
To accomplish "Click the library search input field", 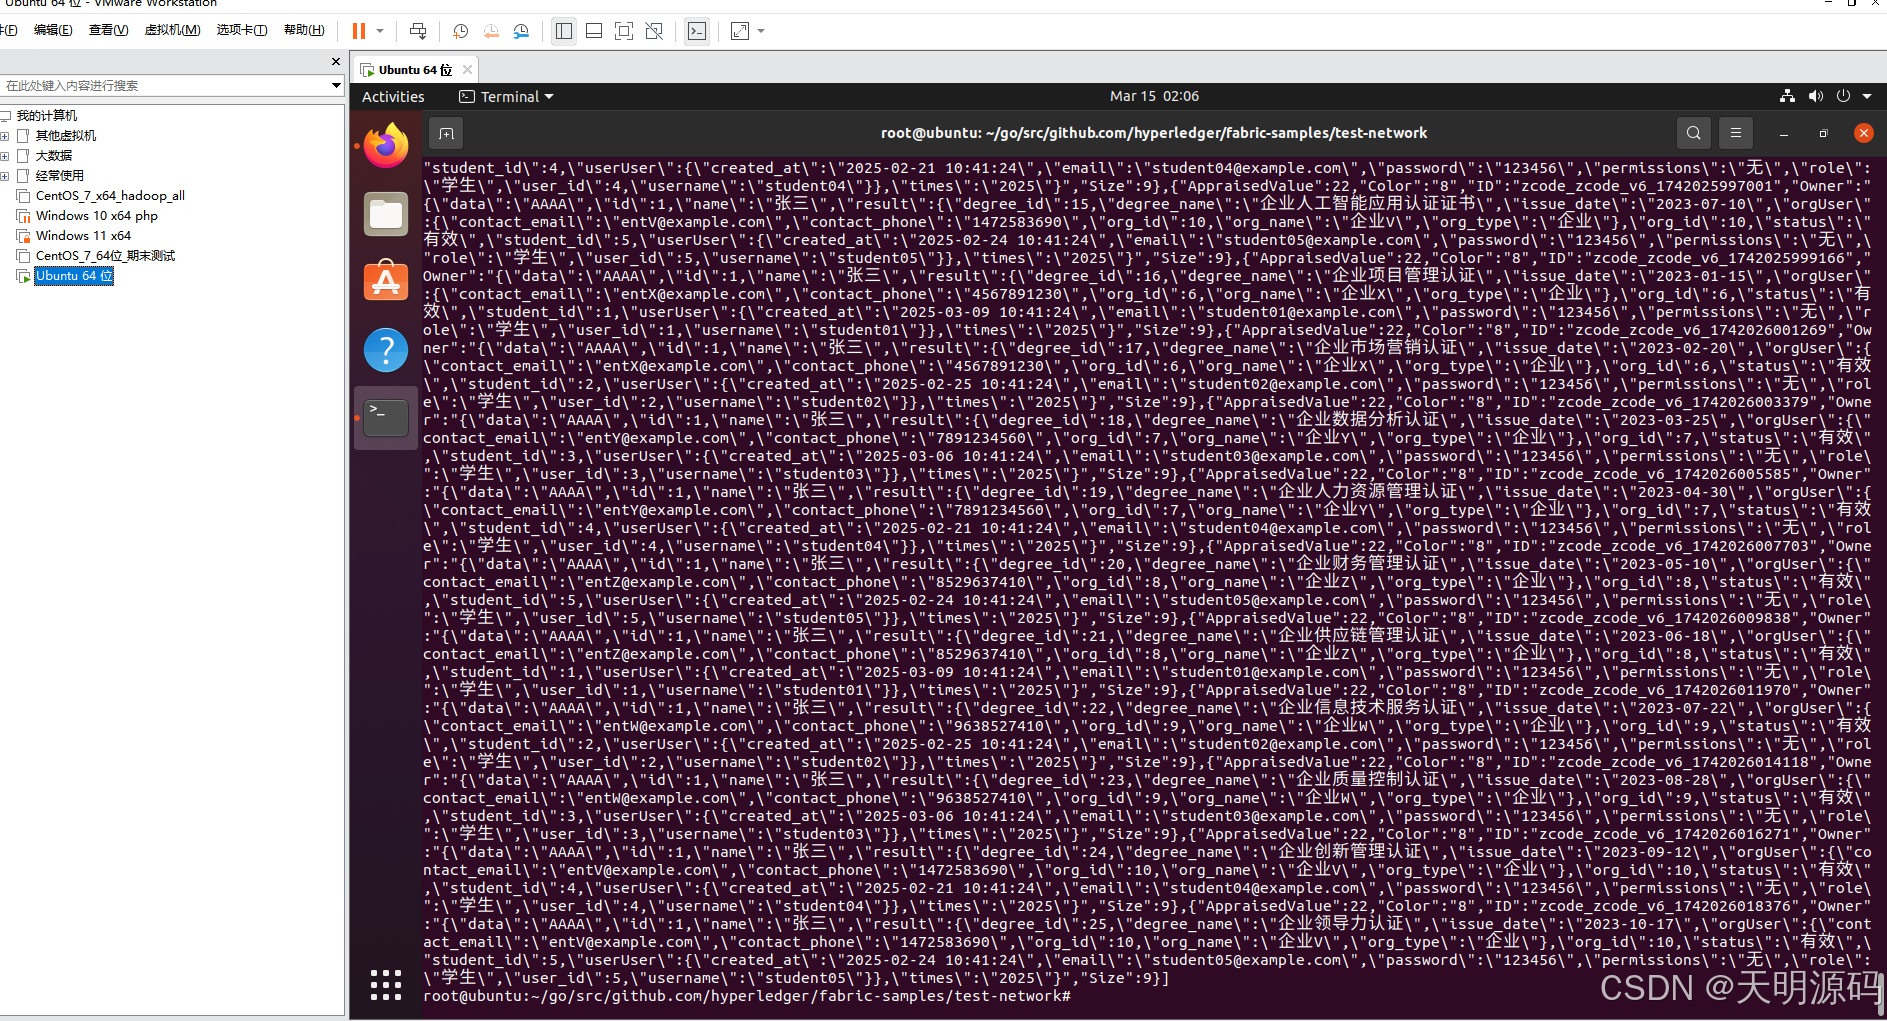I will 164,86.
